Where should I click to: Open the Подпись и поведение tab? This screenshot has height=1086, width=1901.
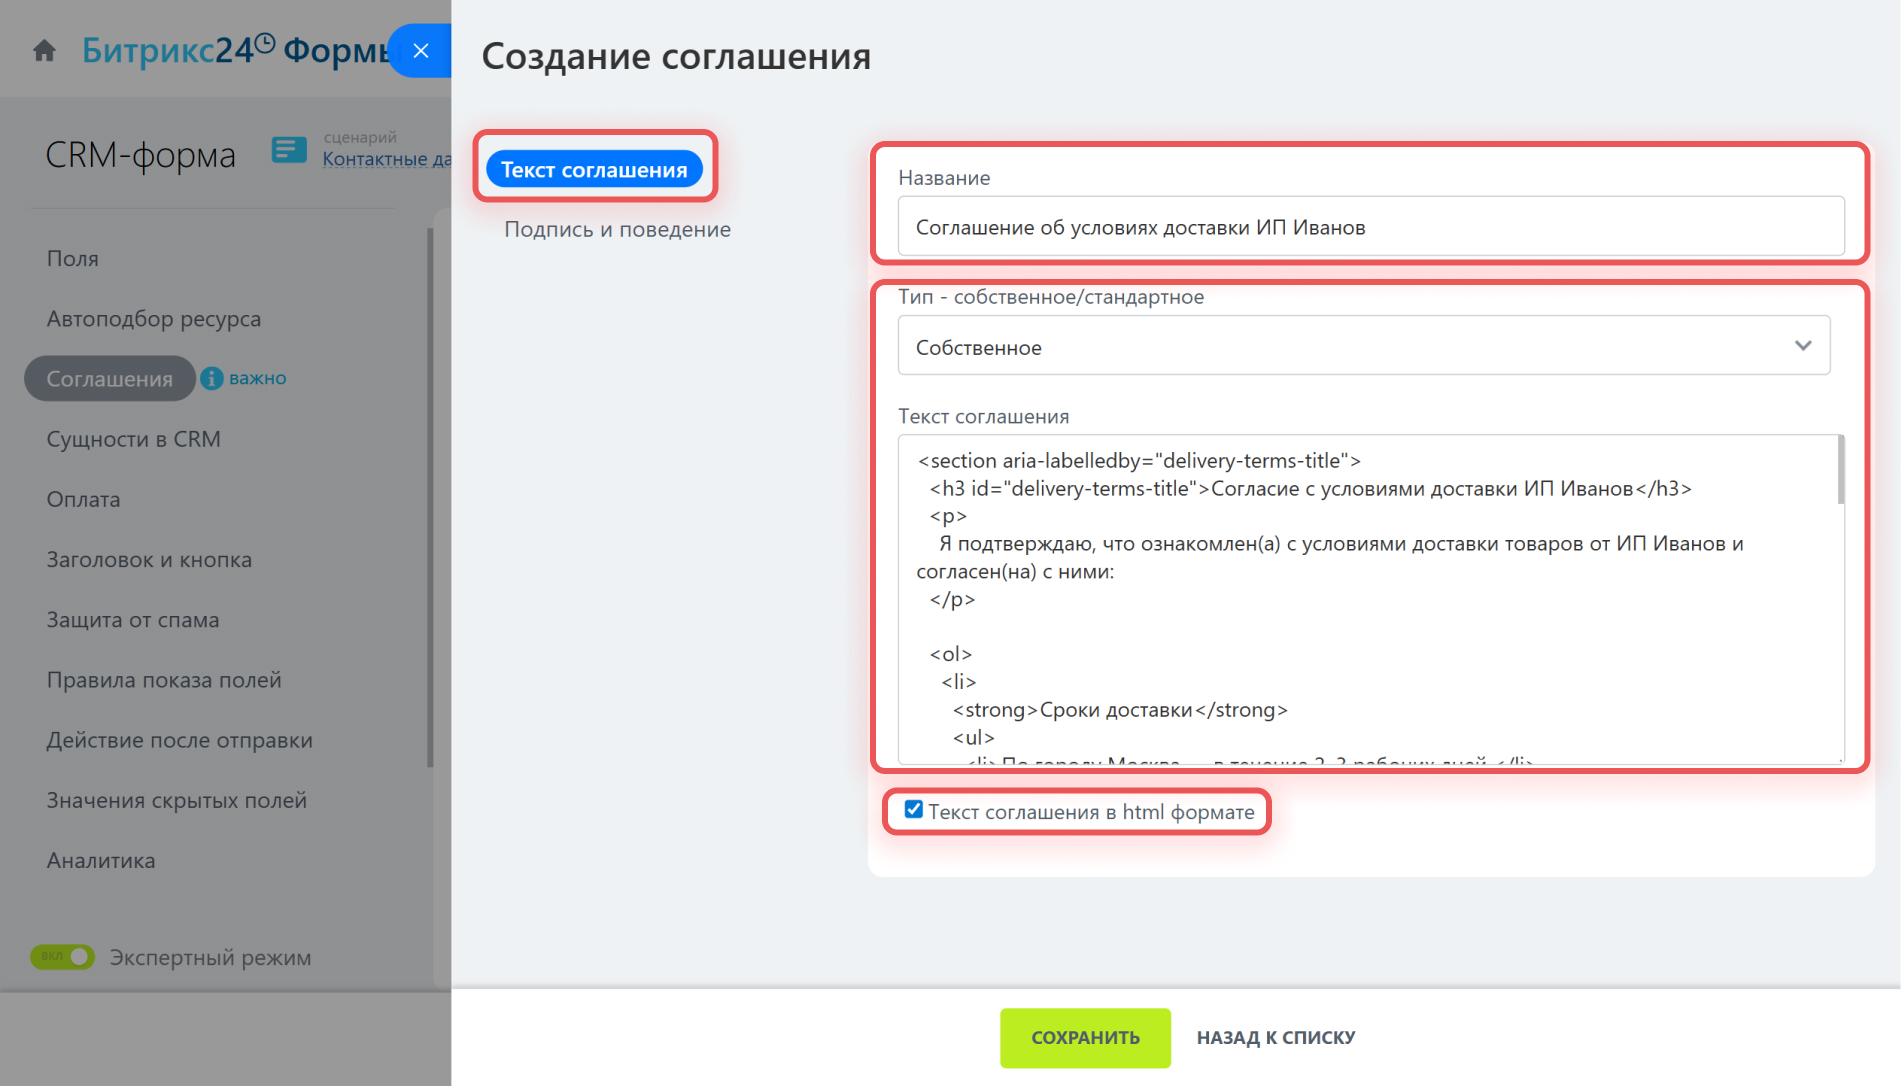click(x=617, y=229)
